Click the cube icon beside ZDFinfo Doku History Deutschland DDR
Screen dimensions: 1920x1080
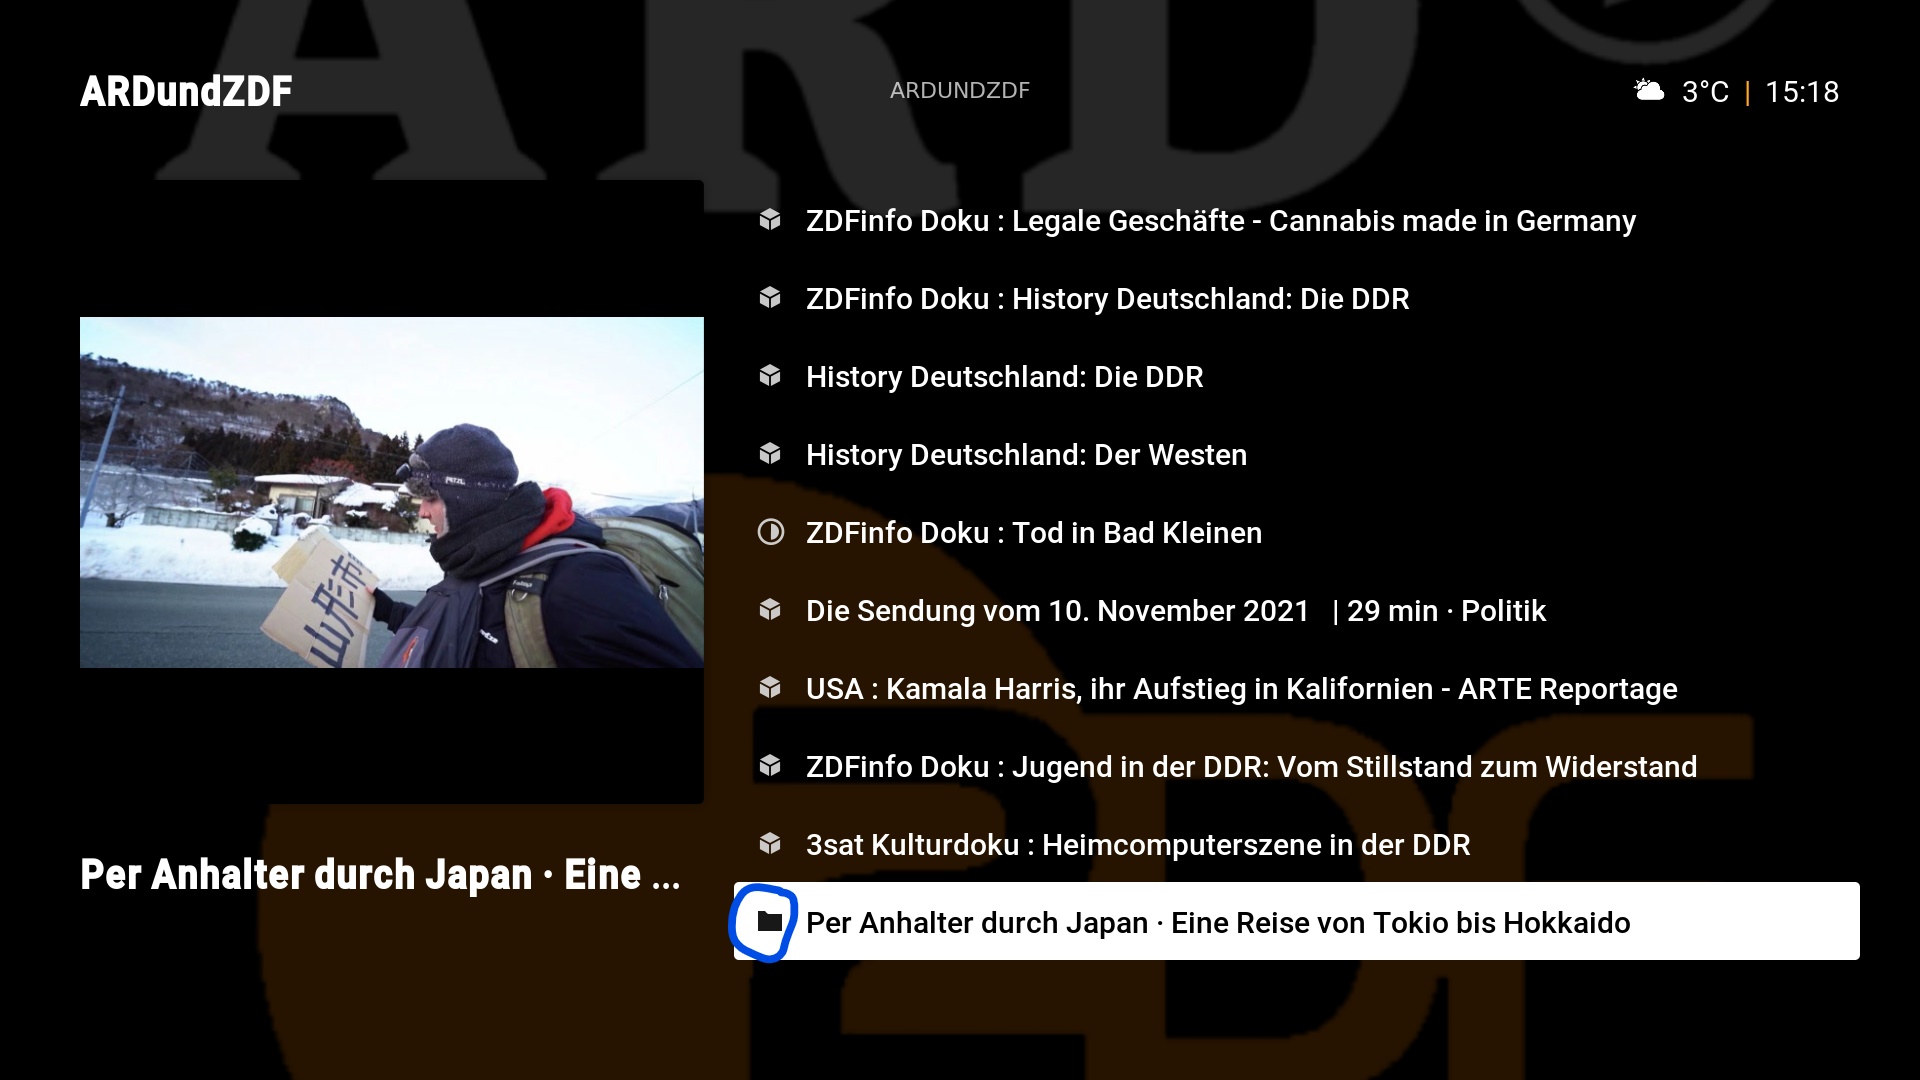coord(770,298)
